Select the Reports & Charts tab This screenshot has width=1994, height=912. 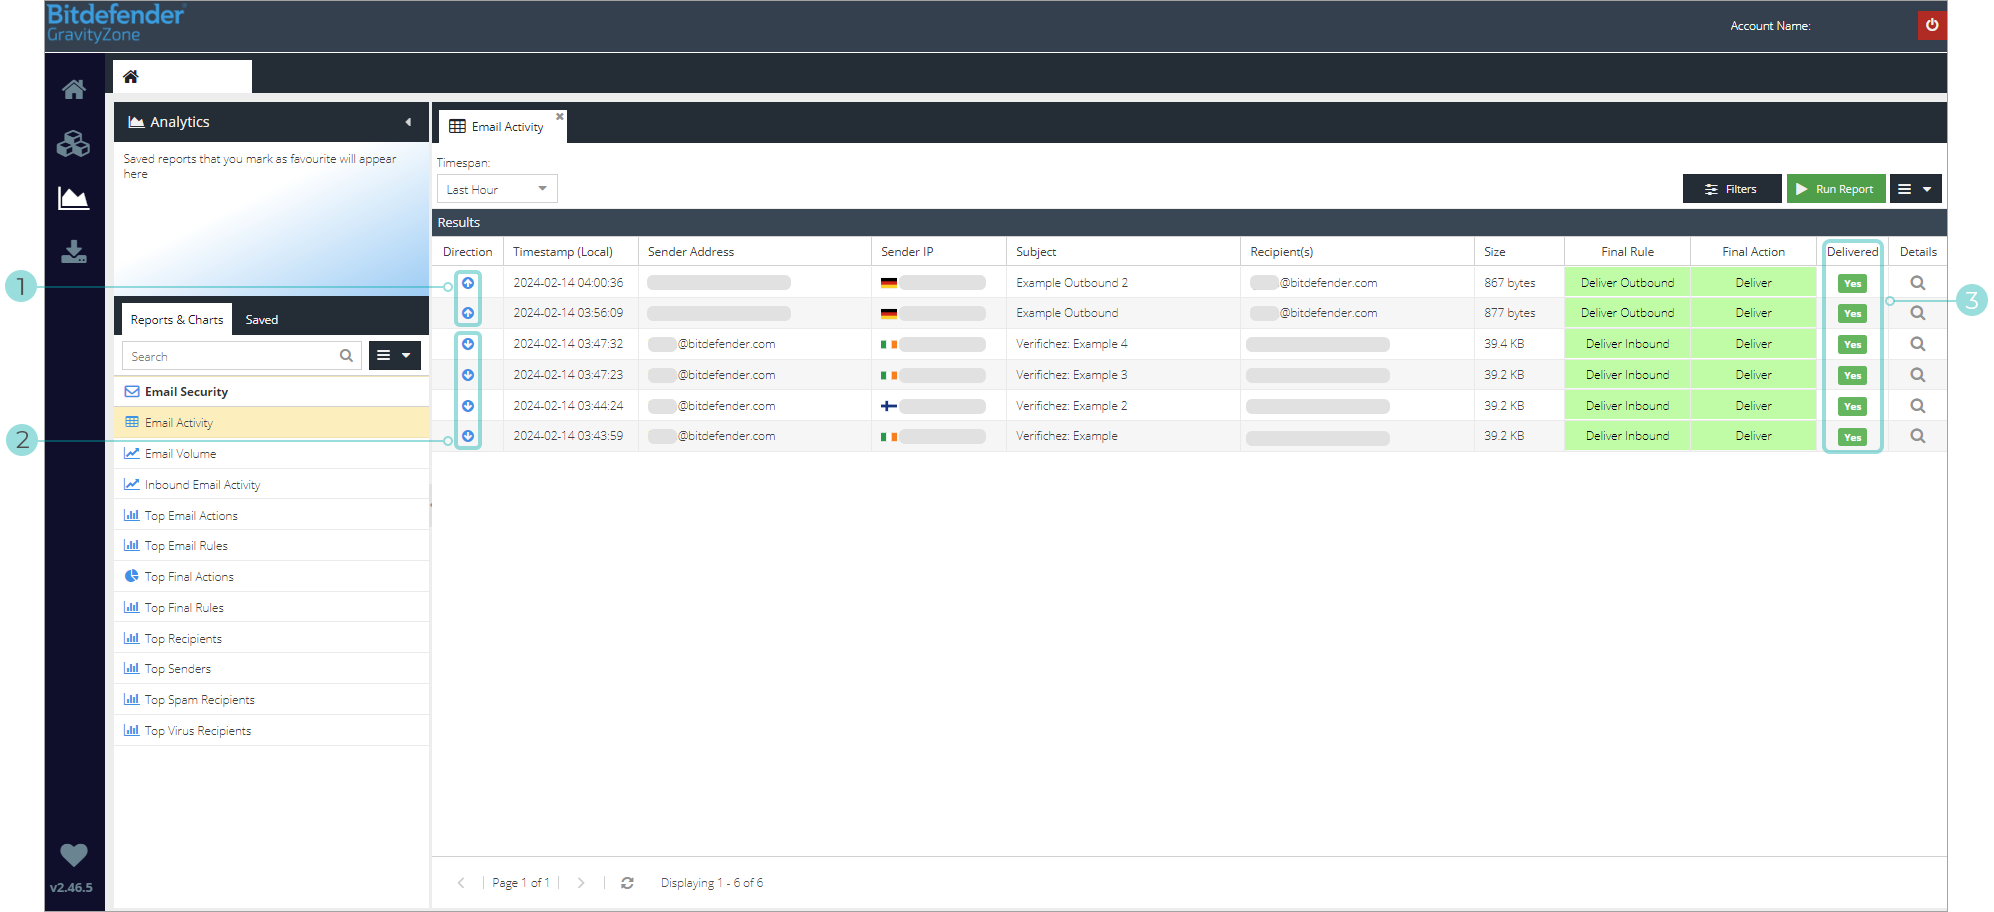point(176,319)
